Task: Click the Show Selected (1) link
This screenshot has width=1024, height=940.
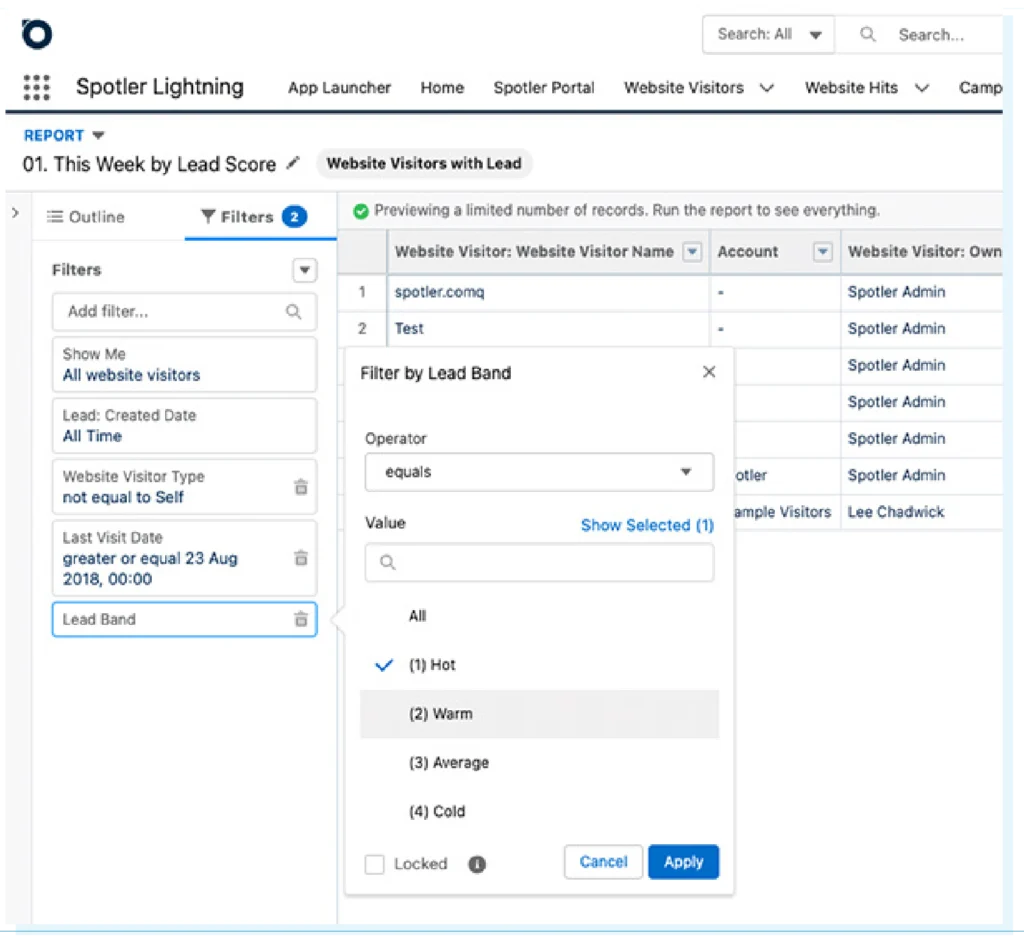Action: coord(646,524)
